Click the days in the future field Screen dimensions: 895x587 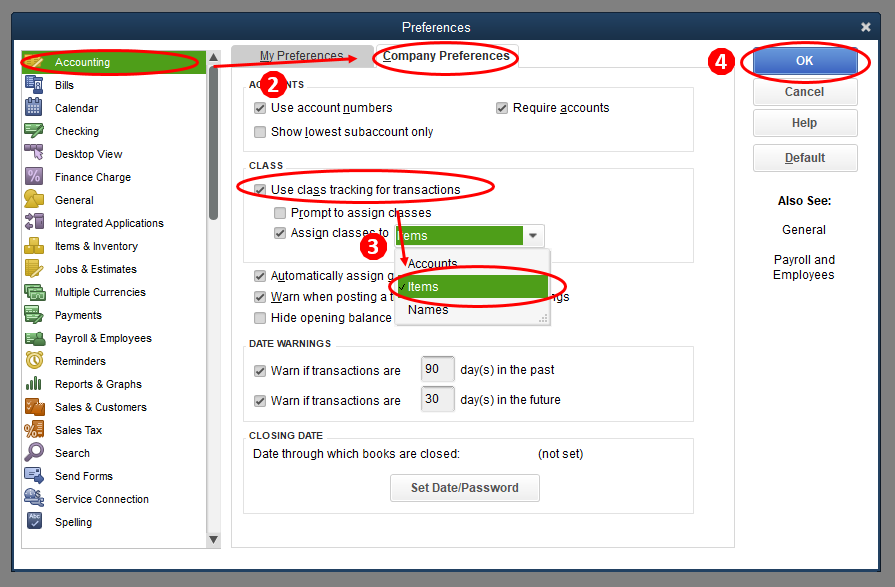coord(437,399)
